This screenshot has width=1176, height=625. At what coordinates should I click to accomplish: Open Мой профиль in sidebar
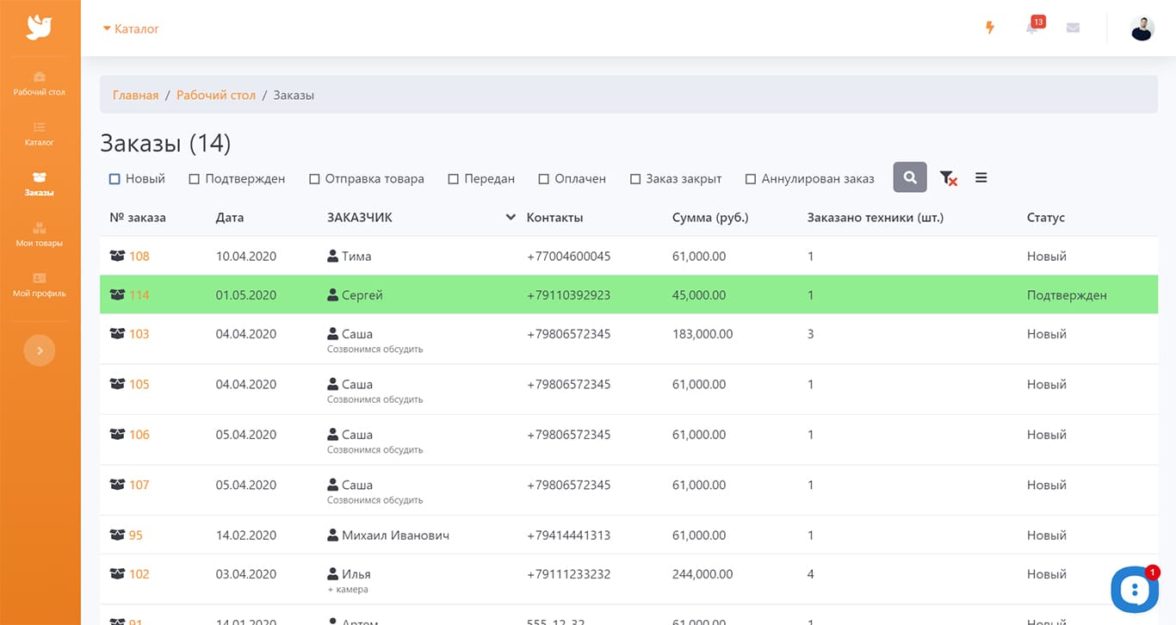pyautogui.click(x=39, y=285)
